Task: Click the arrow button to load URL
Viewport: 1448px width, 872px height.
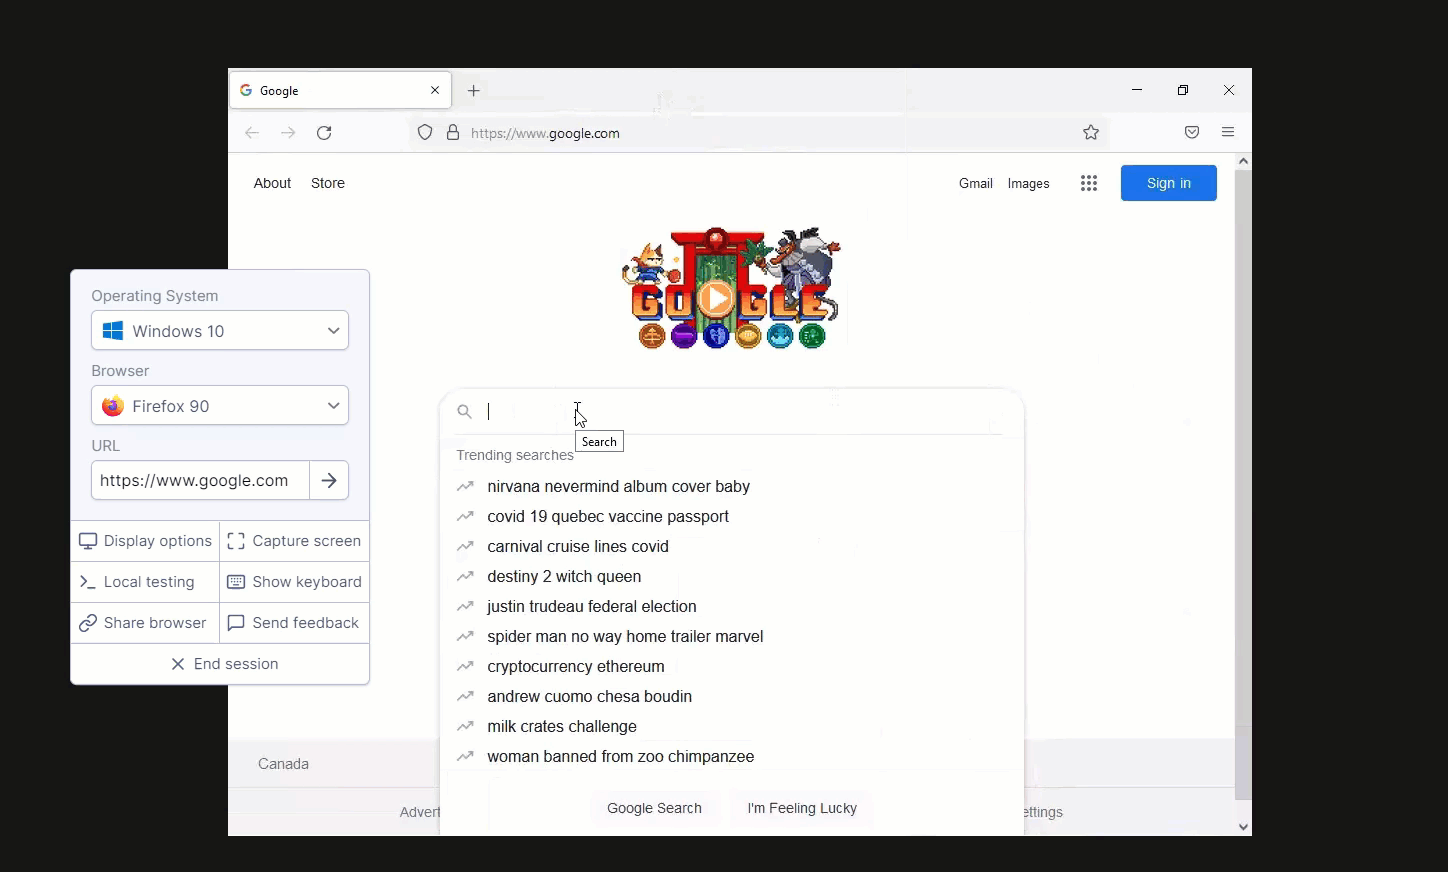Action: (x=329, y=481)
